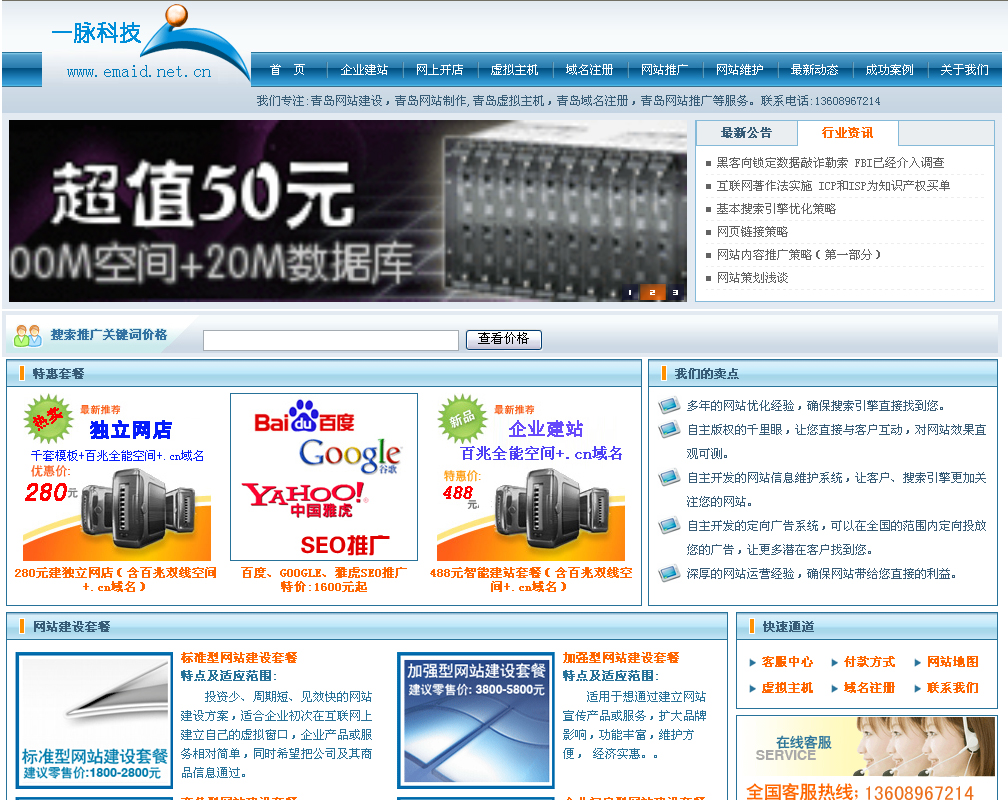Read the FBI已经介入调查 hacker news item
Viewport: 1008px width, 800px height.
[x=831, y=163]
